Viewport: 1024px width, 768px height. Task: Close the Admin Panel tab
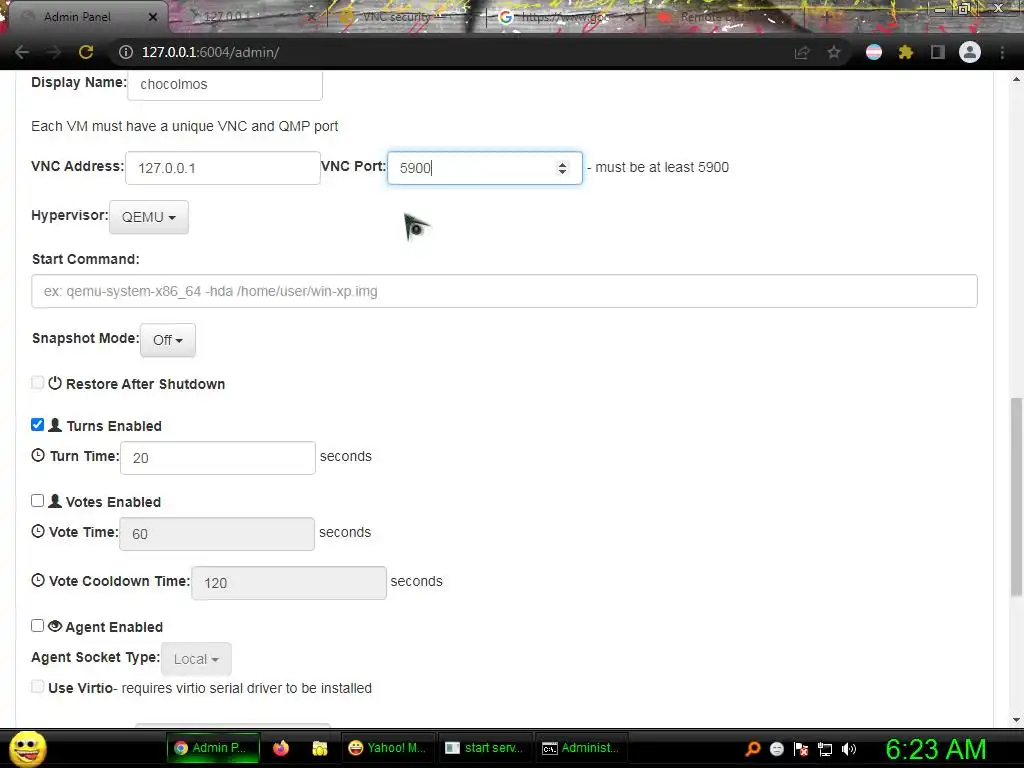coord(153,17)
